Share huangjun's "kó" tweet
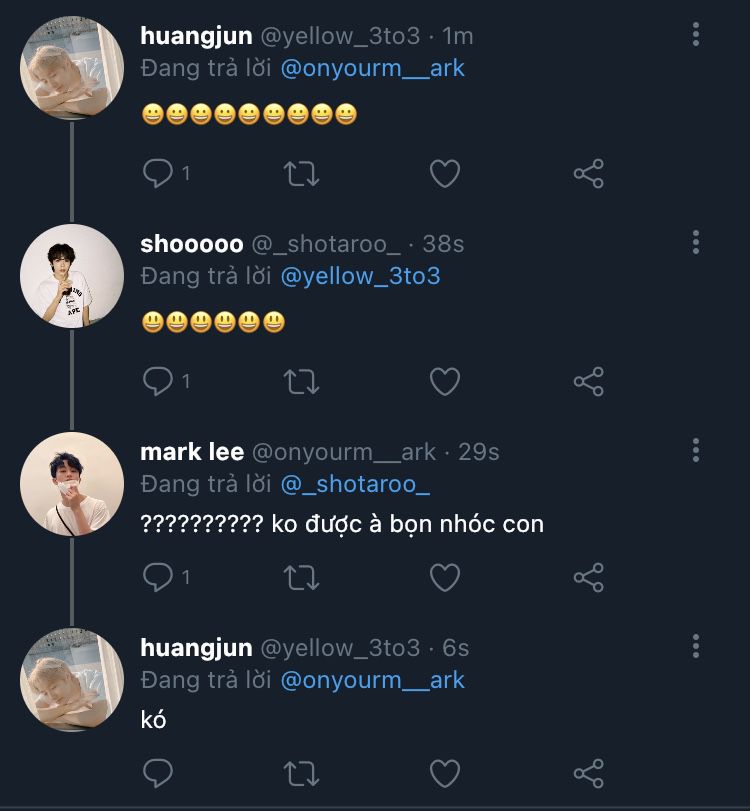The height and width of the screenshot is (811, 750). [589, 773]
